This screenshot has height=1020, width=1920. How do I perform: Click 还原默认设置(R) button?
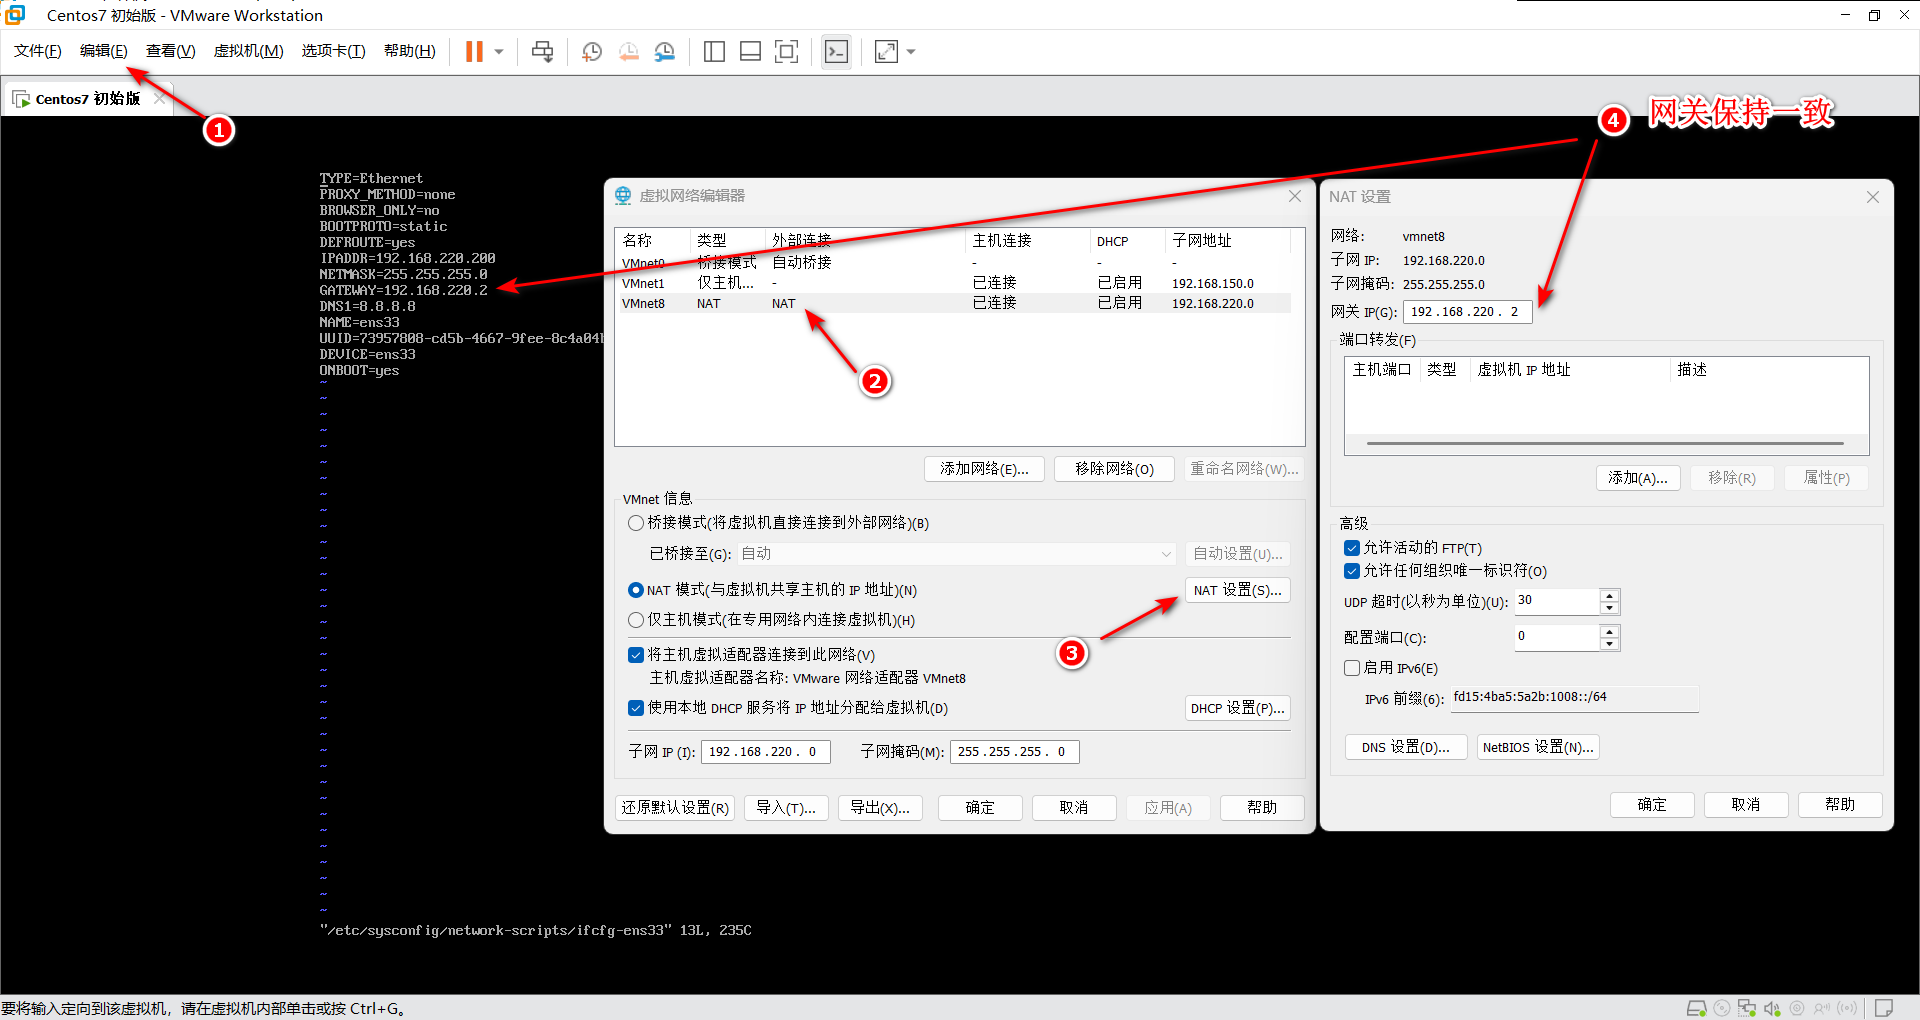point(675,808)
